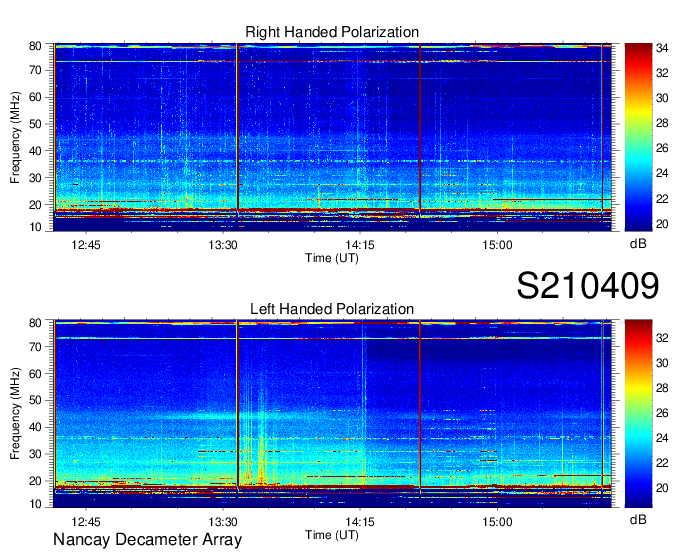Click the Time (UT) label under the Right Handed plot

point(332,258)
